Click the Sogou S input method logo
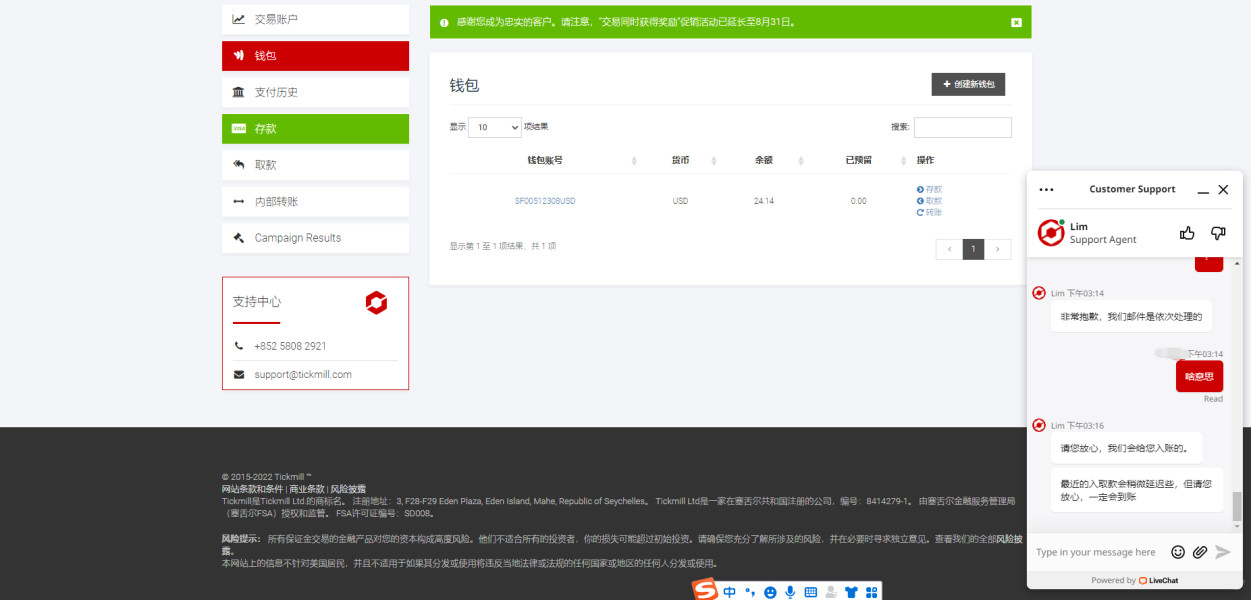 pos(706,591)
